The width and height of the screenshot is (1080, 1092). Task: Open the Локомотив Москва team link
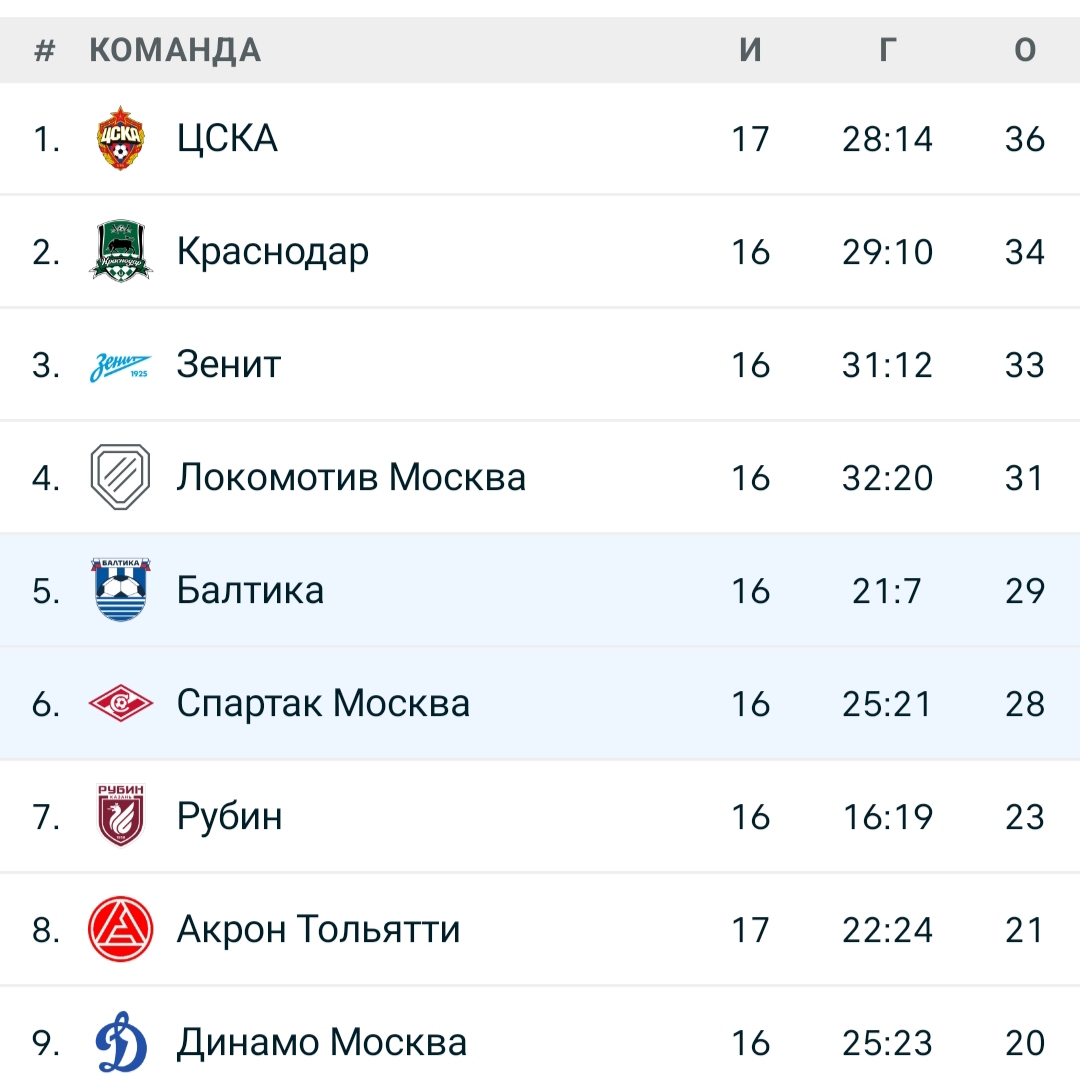(351, 477)
